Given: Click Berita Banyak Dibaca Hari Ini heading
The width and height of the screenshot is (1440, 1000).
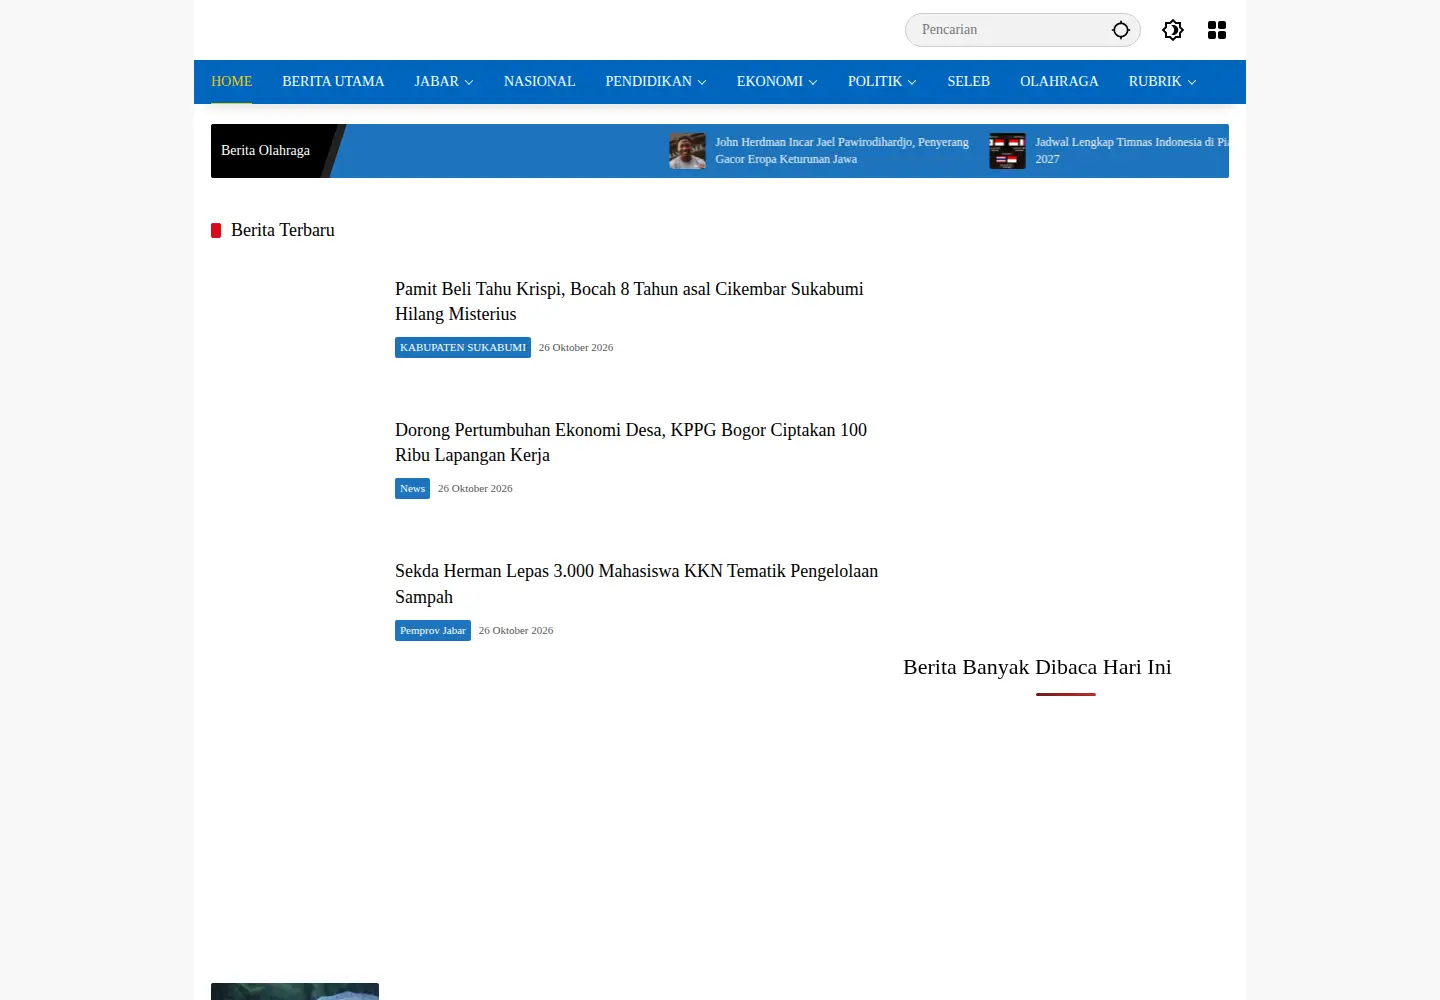Looking at the screenshot, I should coord(1037,667).
